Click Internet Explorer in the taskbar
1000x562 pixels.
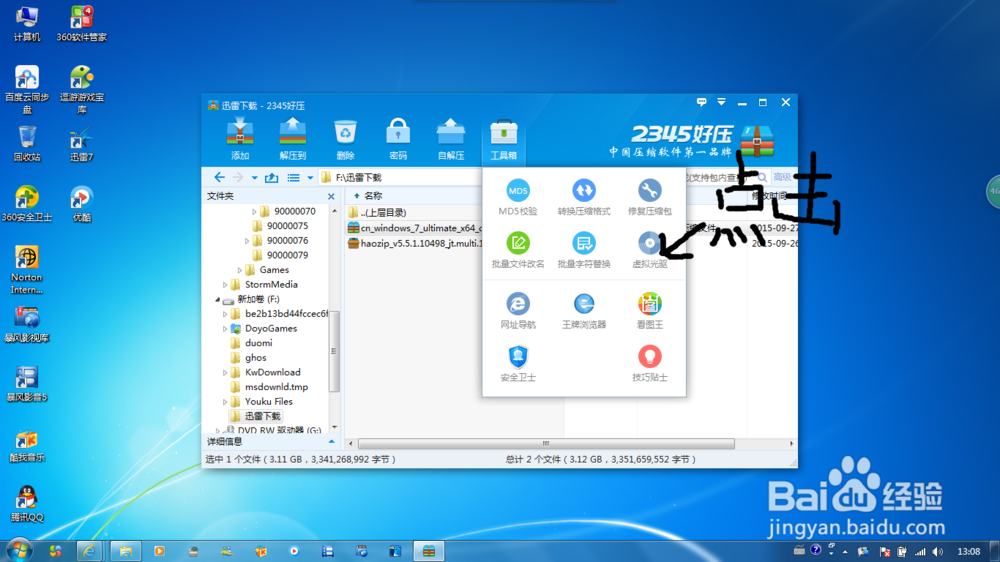click(x=90, y=551)
